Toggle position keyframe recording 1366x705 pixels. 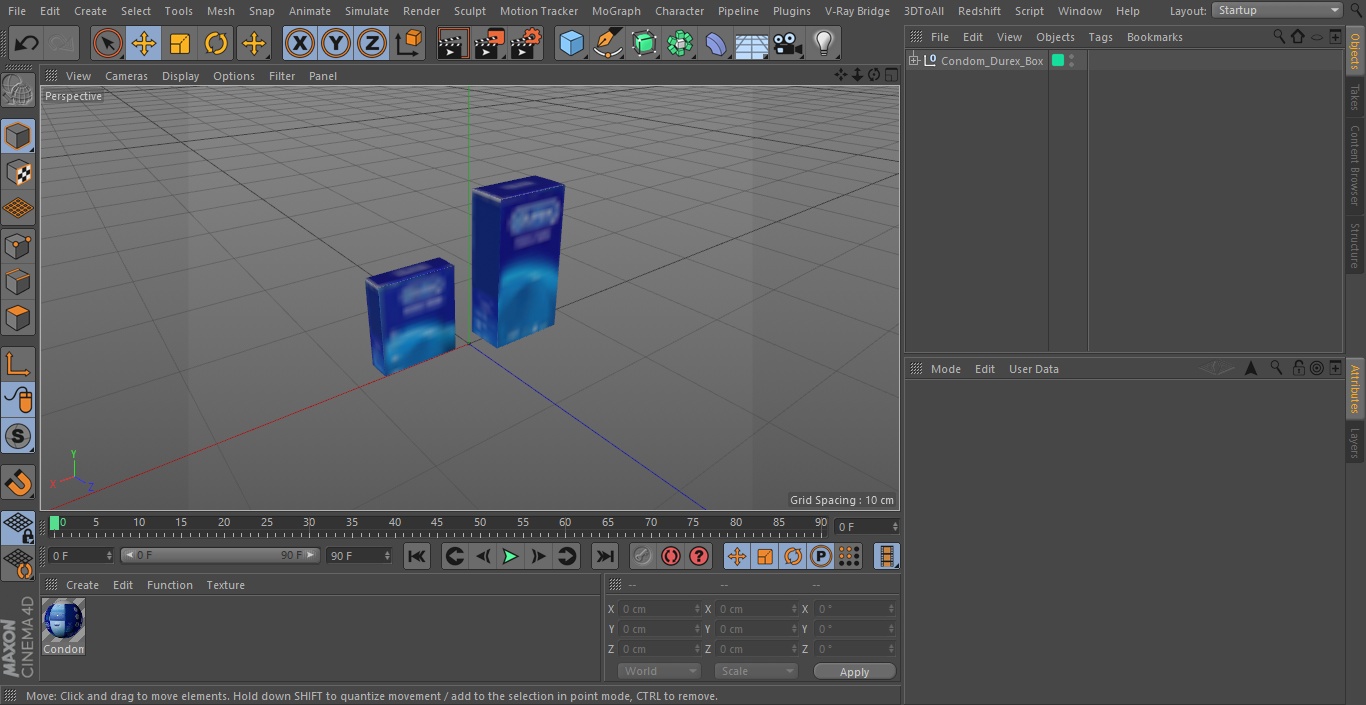click(737, 556)
